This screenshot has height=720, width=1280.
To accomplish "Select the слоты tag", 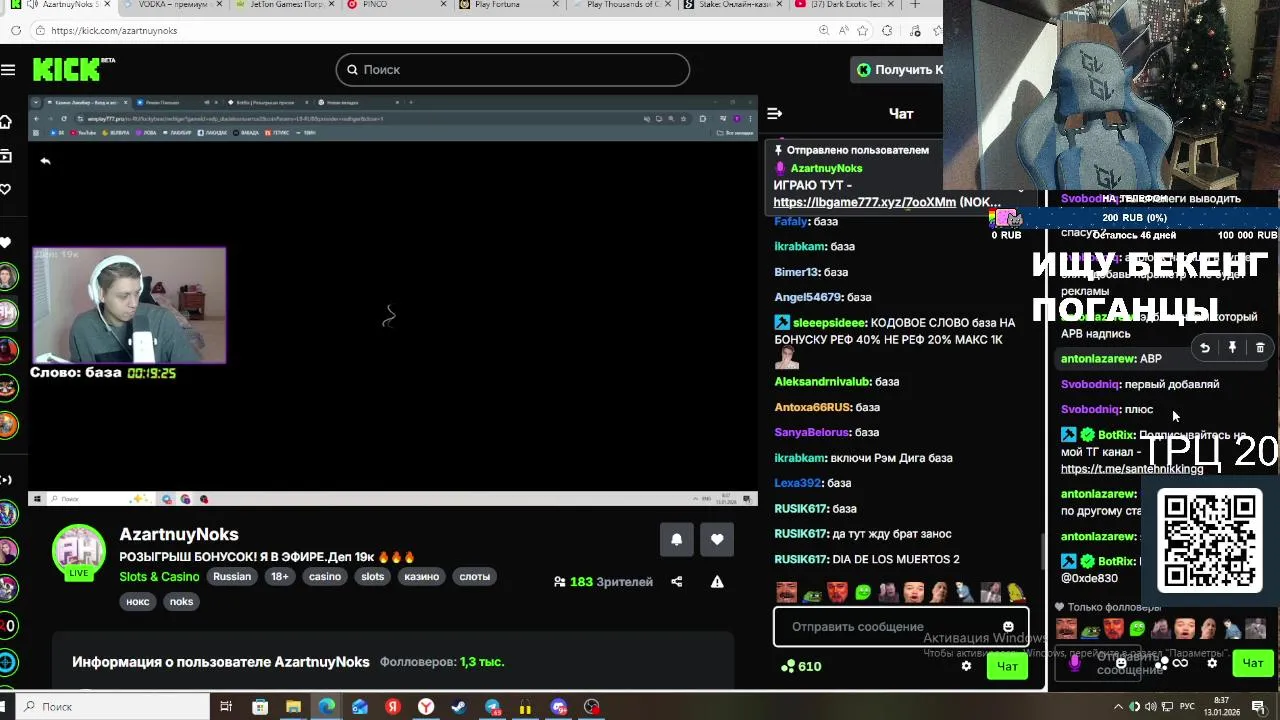I will tap(474, 577).
